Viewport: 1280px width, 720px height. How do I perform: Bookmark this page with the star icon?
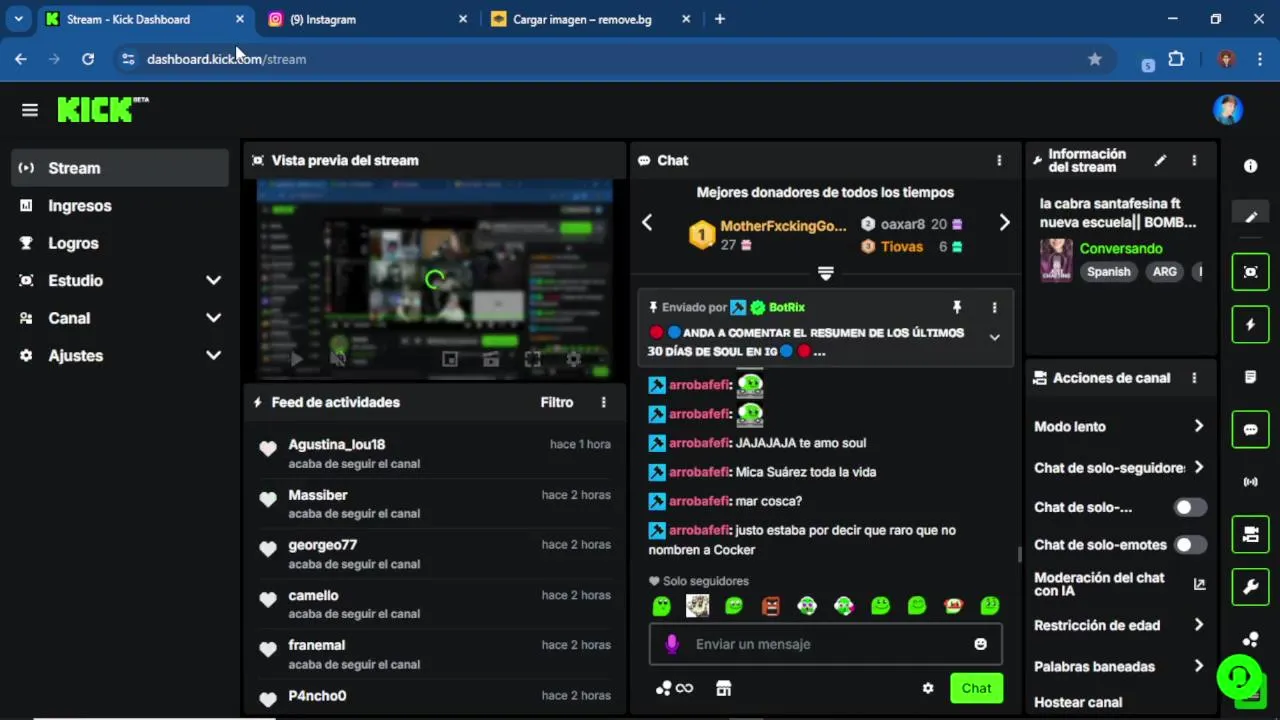click(x=1095, y=59)
